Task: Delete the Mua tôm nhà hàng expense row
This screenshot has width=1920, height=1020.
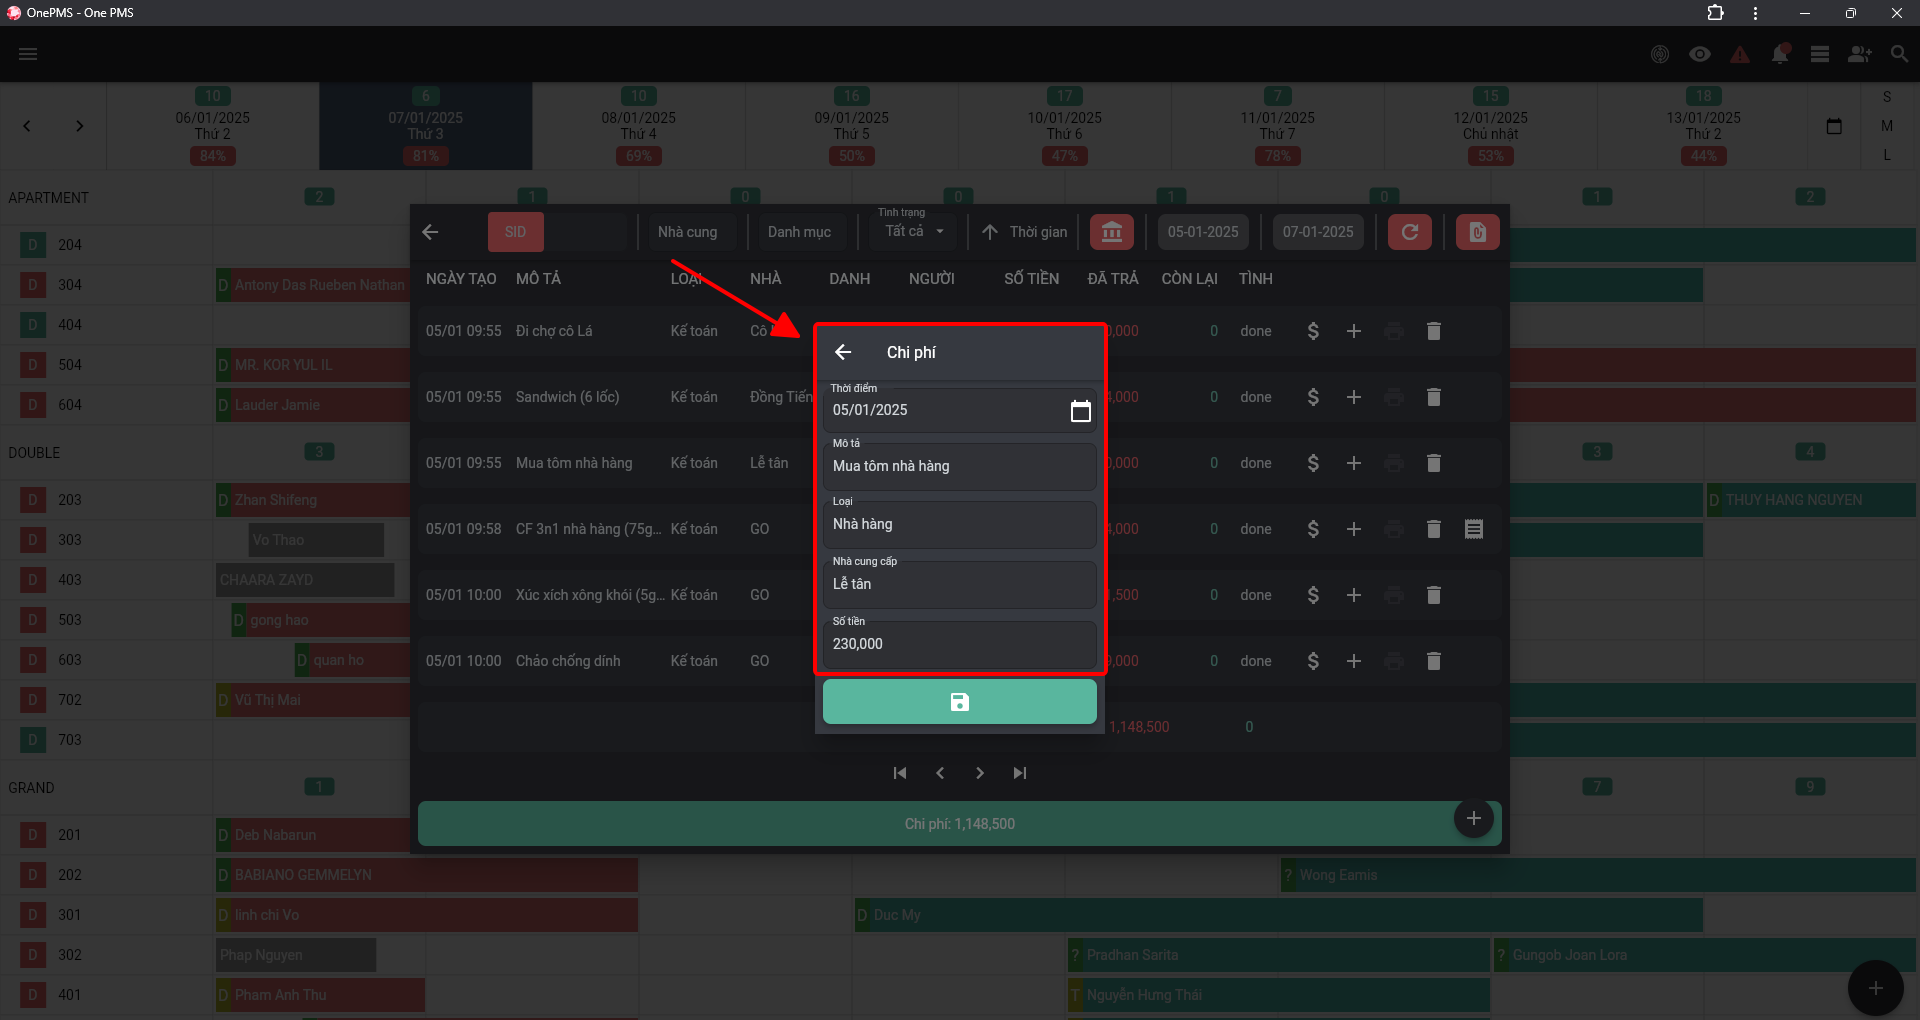Action: click(x=1433, y=463)
